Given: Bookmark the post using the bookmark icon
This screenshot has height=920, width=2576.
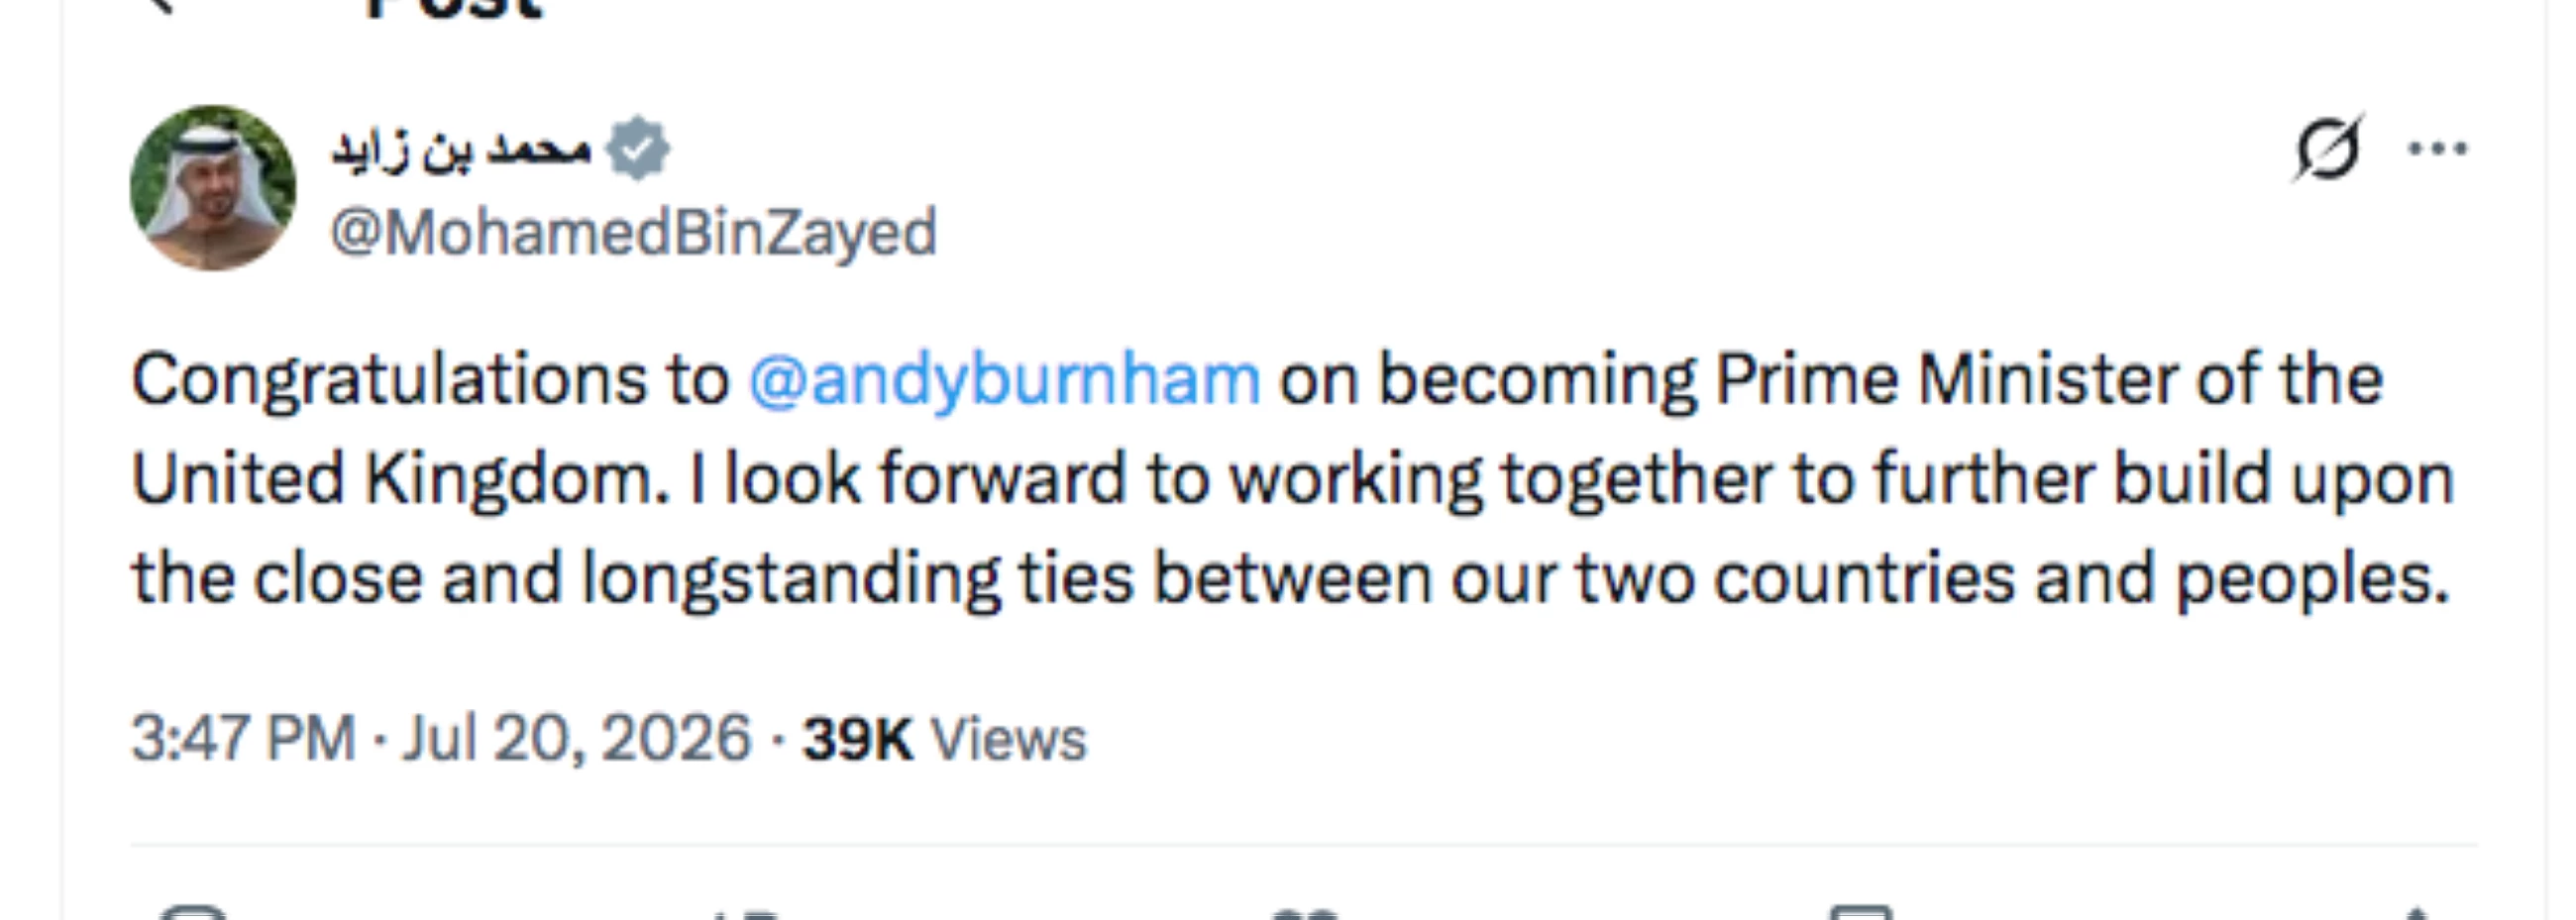Looking at the screenshot, I should (x=1861, y=913).
